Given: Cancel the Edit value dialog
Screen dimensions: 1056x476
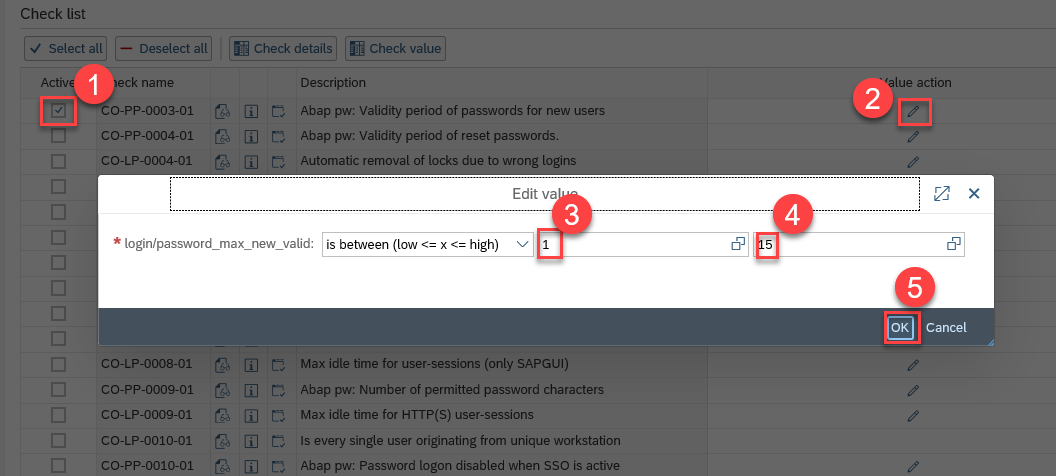Looking at the screenshot, I should point(946,327).
